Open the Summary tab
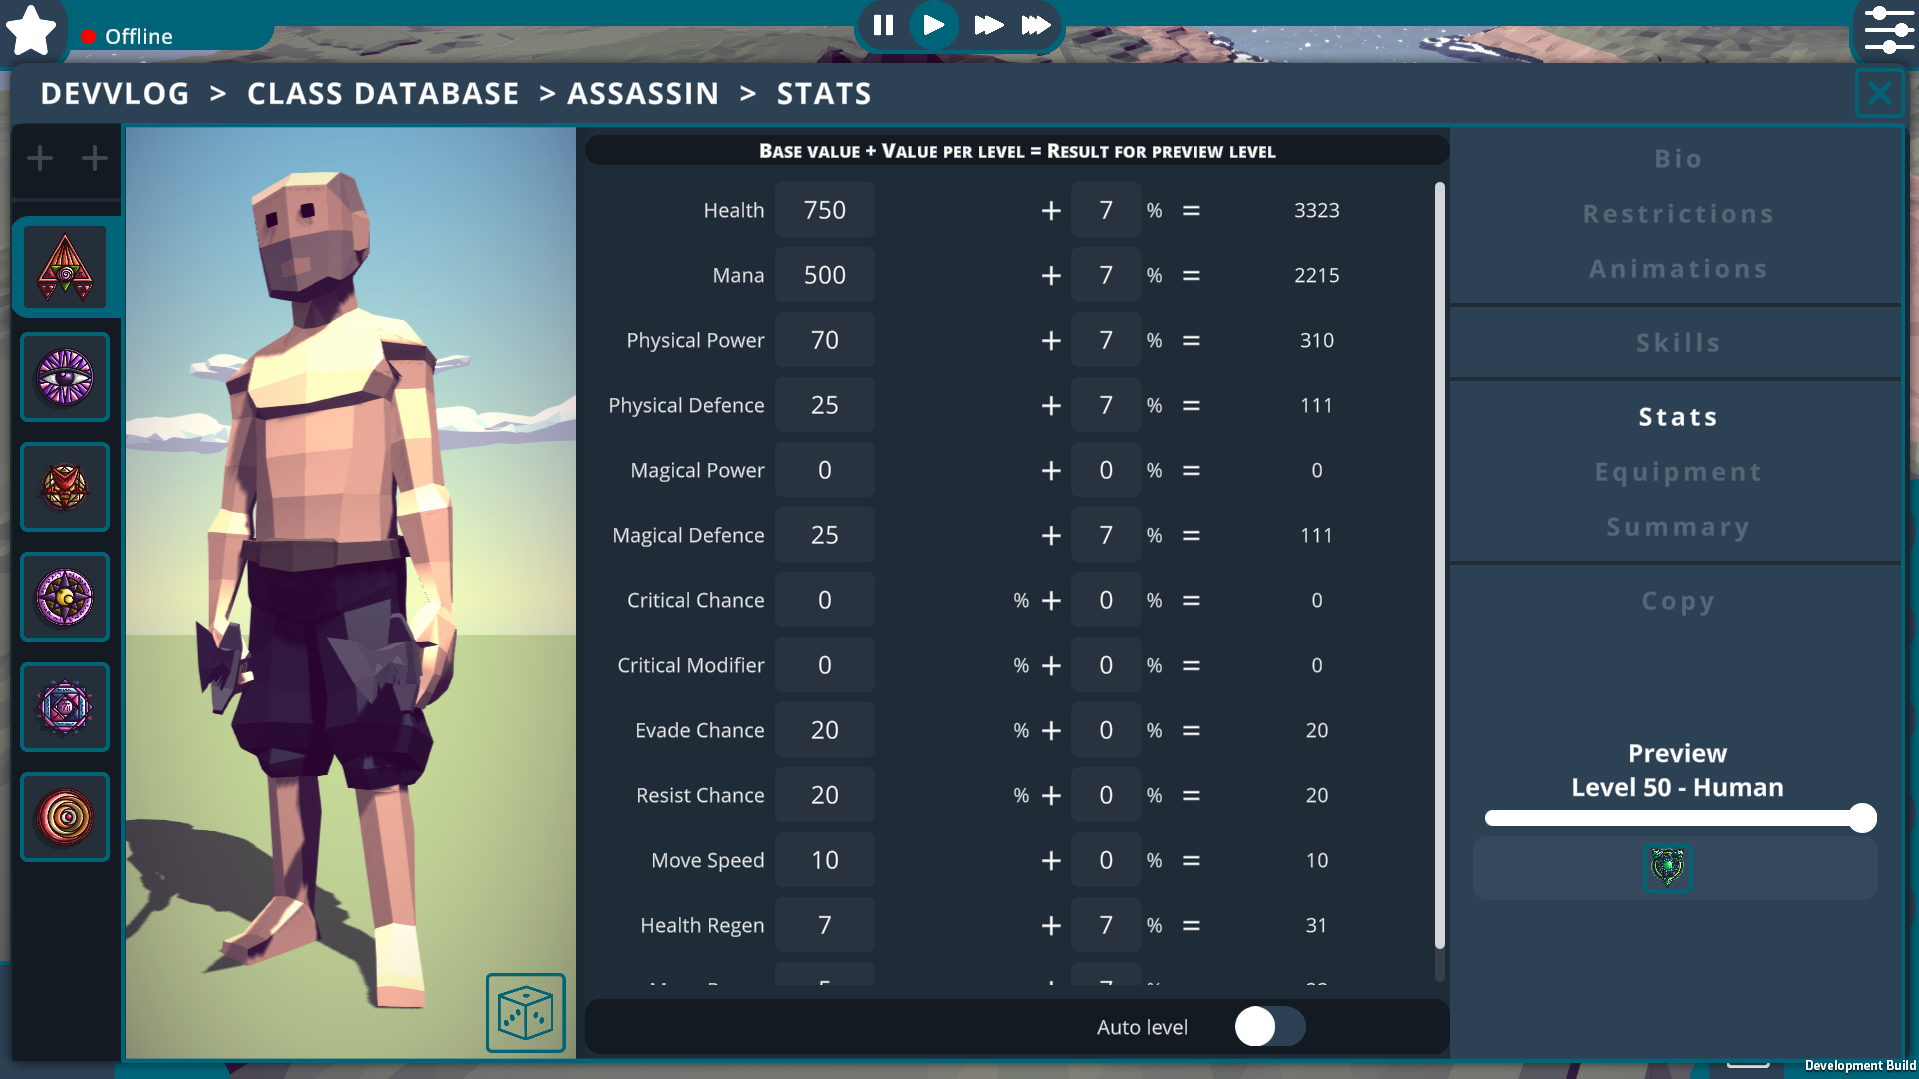The width and height of the screenshot is (1919, 1079). pos(1678,527)
